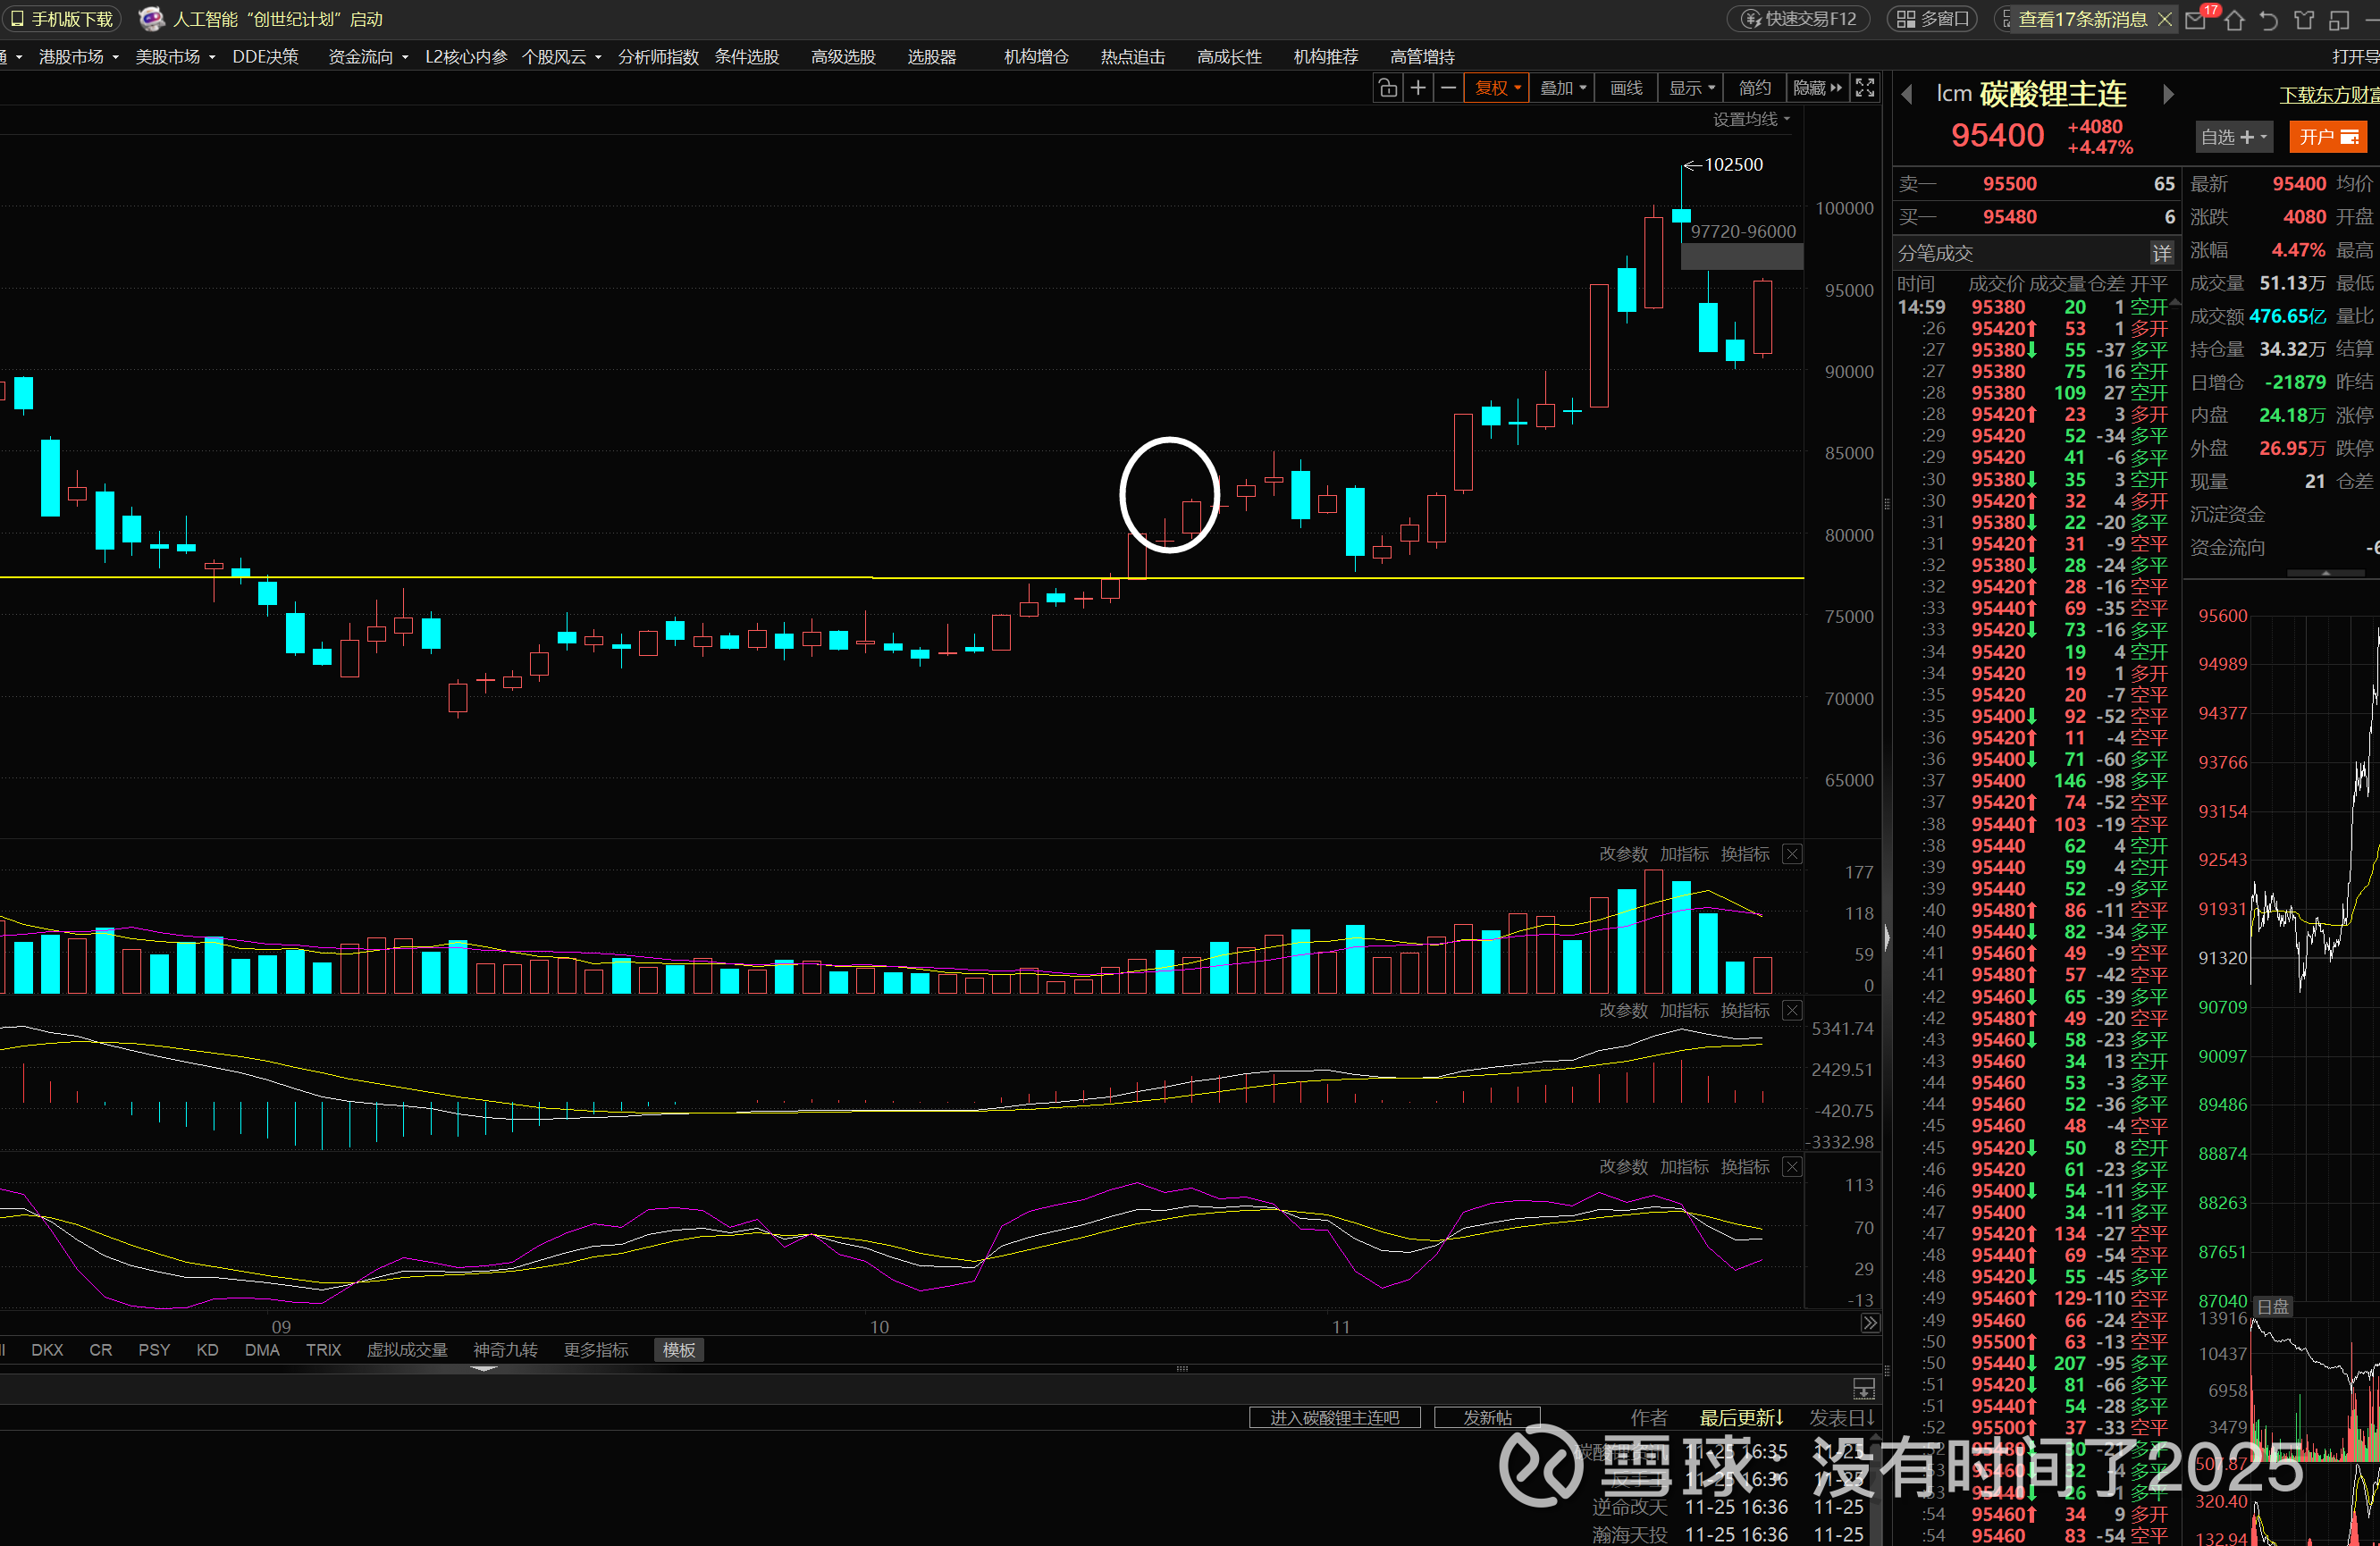Go to previous contract with left arrow
The image size is (2380, 1546).
click(1907, 95)
